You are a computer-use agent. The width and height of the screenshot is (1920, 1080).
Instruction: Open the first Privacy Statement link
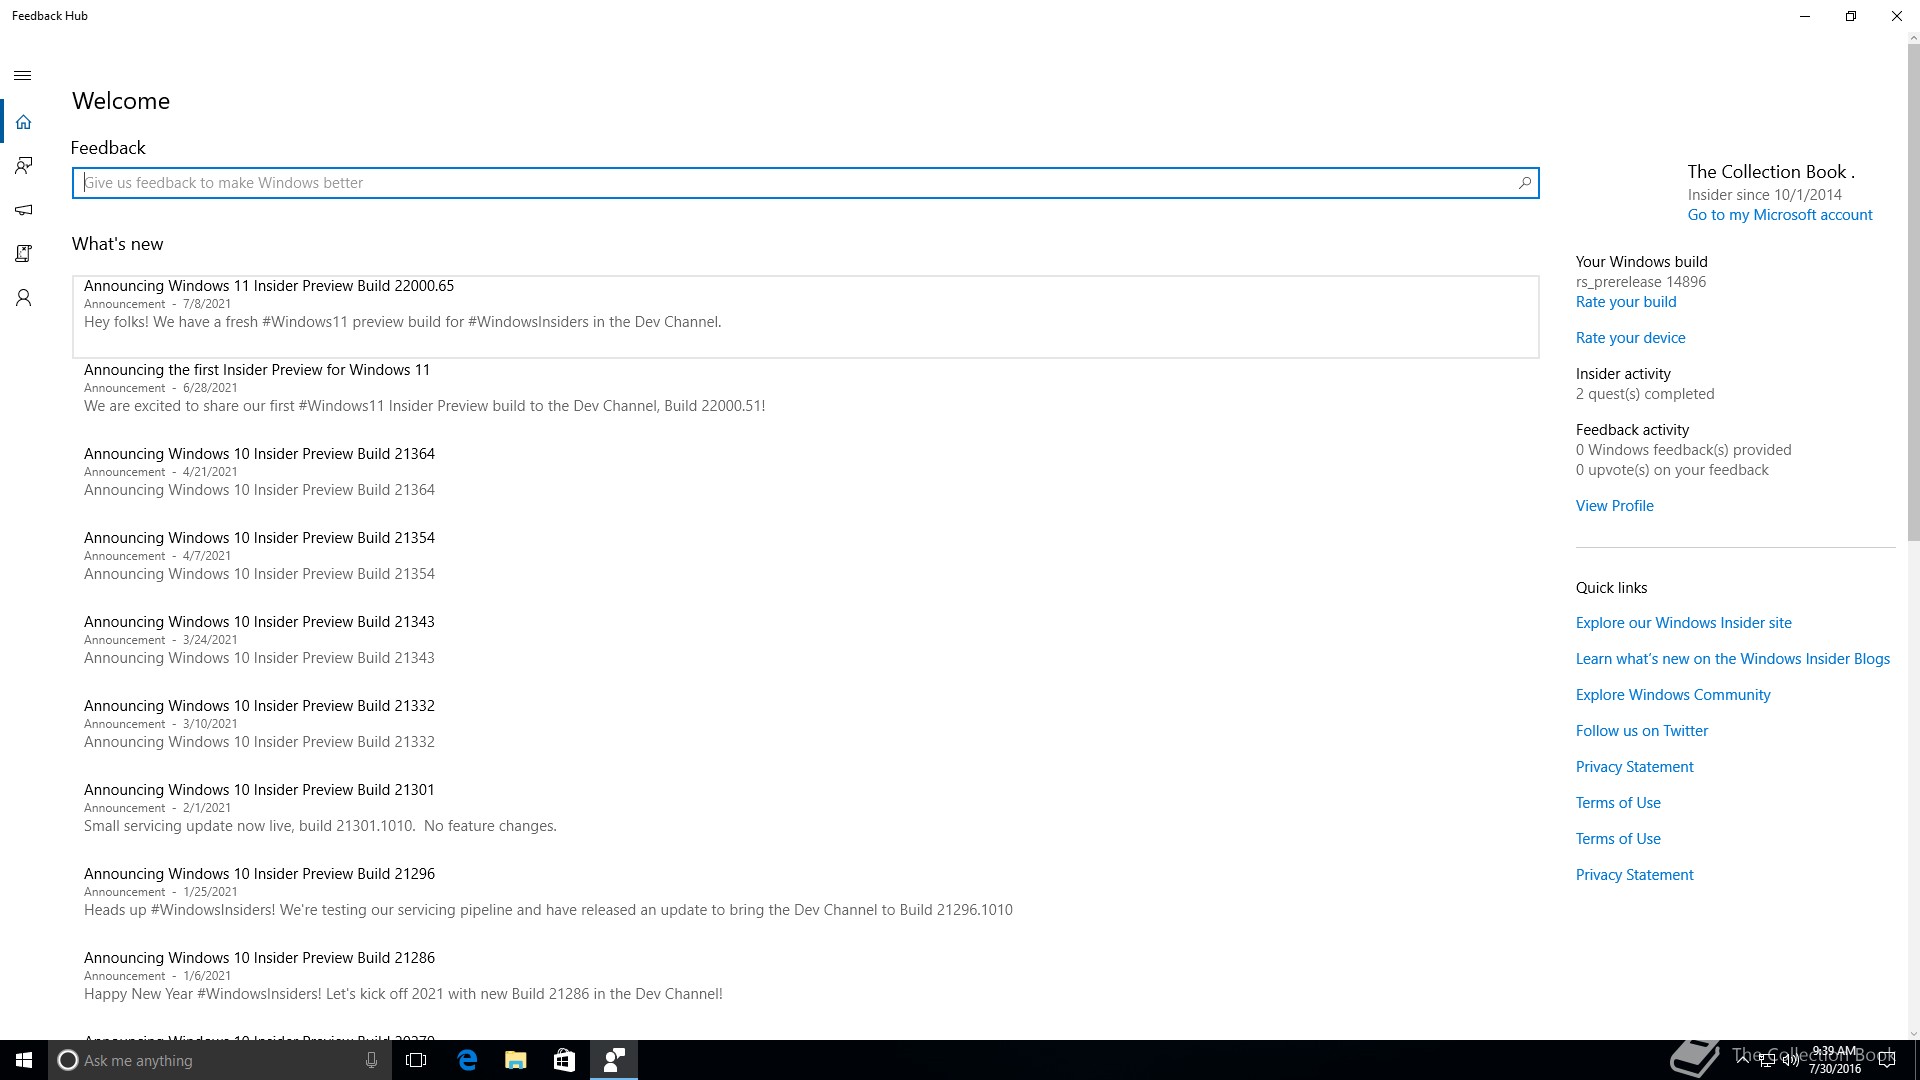(x=1634, y=767)
